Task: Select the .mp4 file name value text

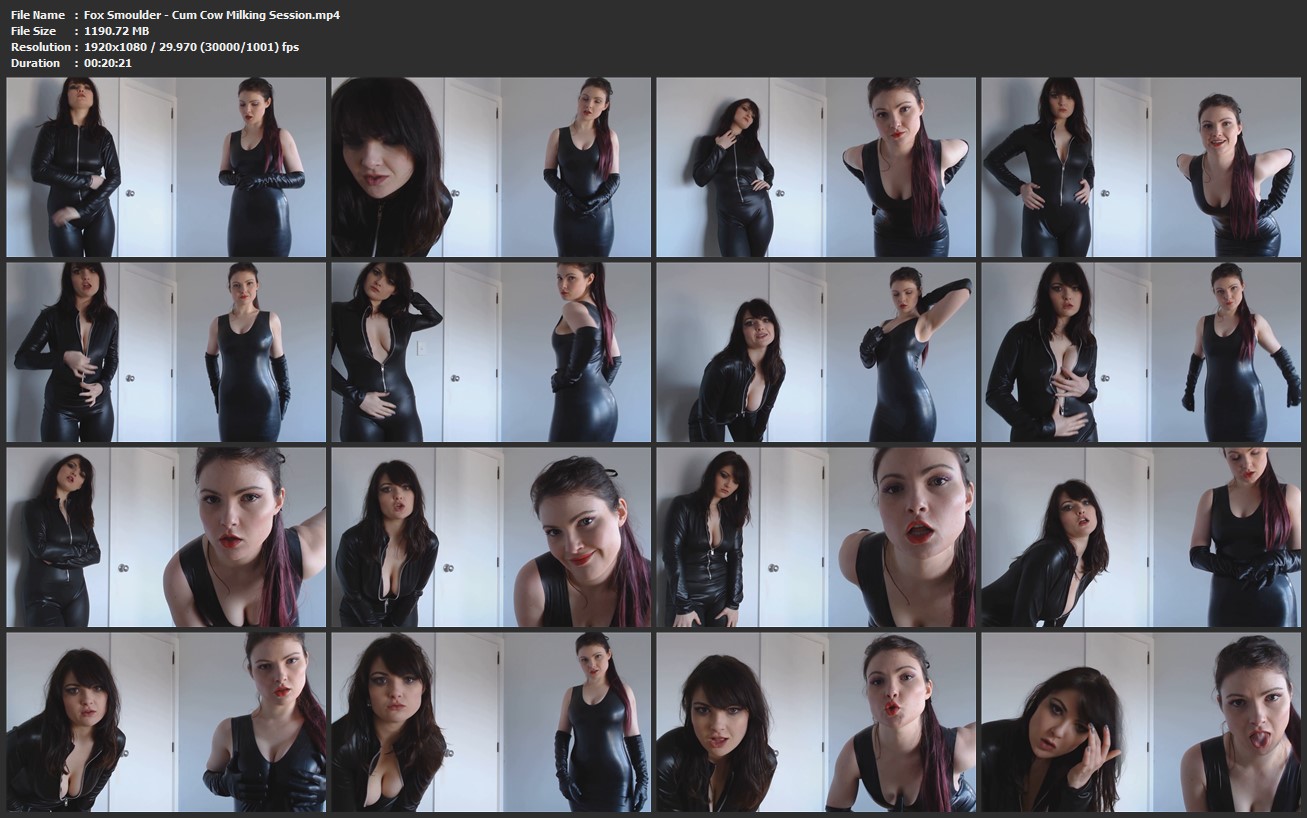Action: (x=212, y=15)
